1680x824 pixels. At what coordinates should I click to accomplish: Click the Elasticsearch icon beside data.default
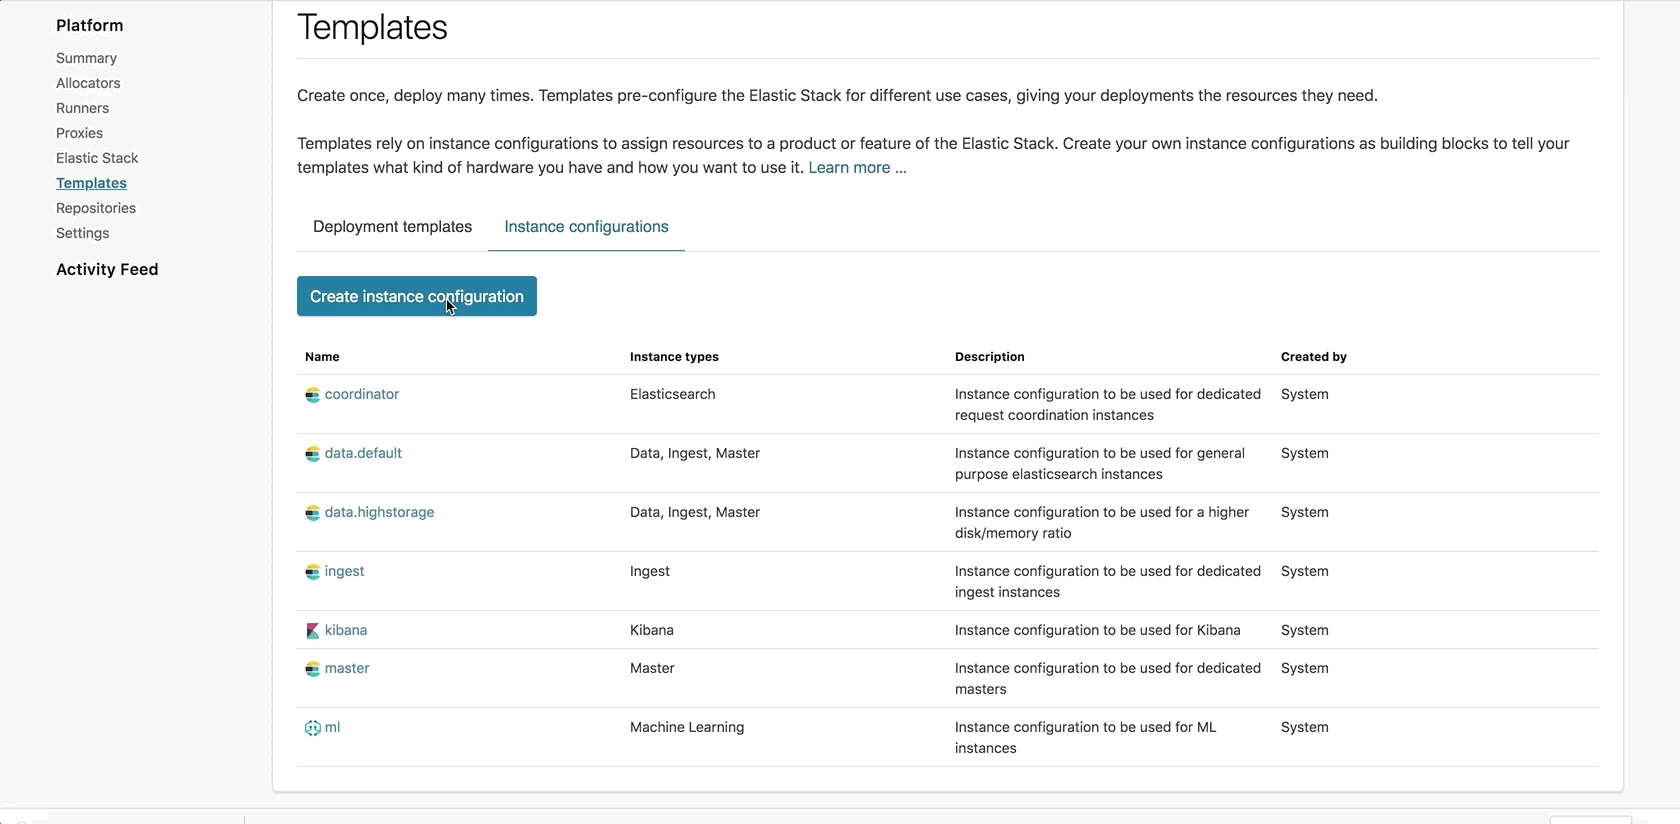click(x=312, y=454)
